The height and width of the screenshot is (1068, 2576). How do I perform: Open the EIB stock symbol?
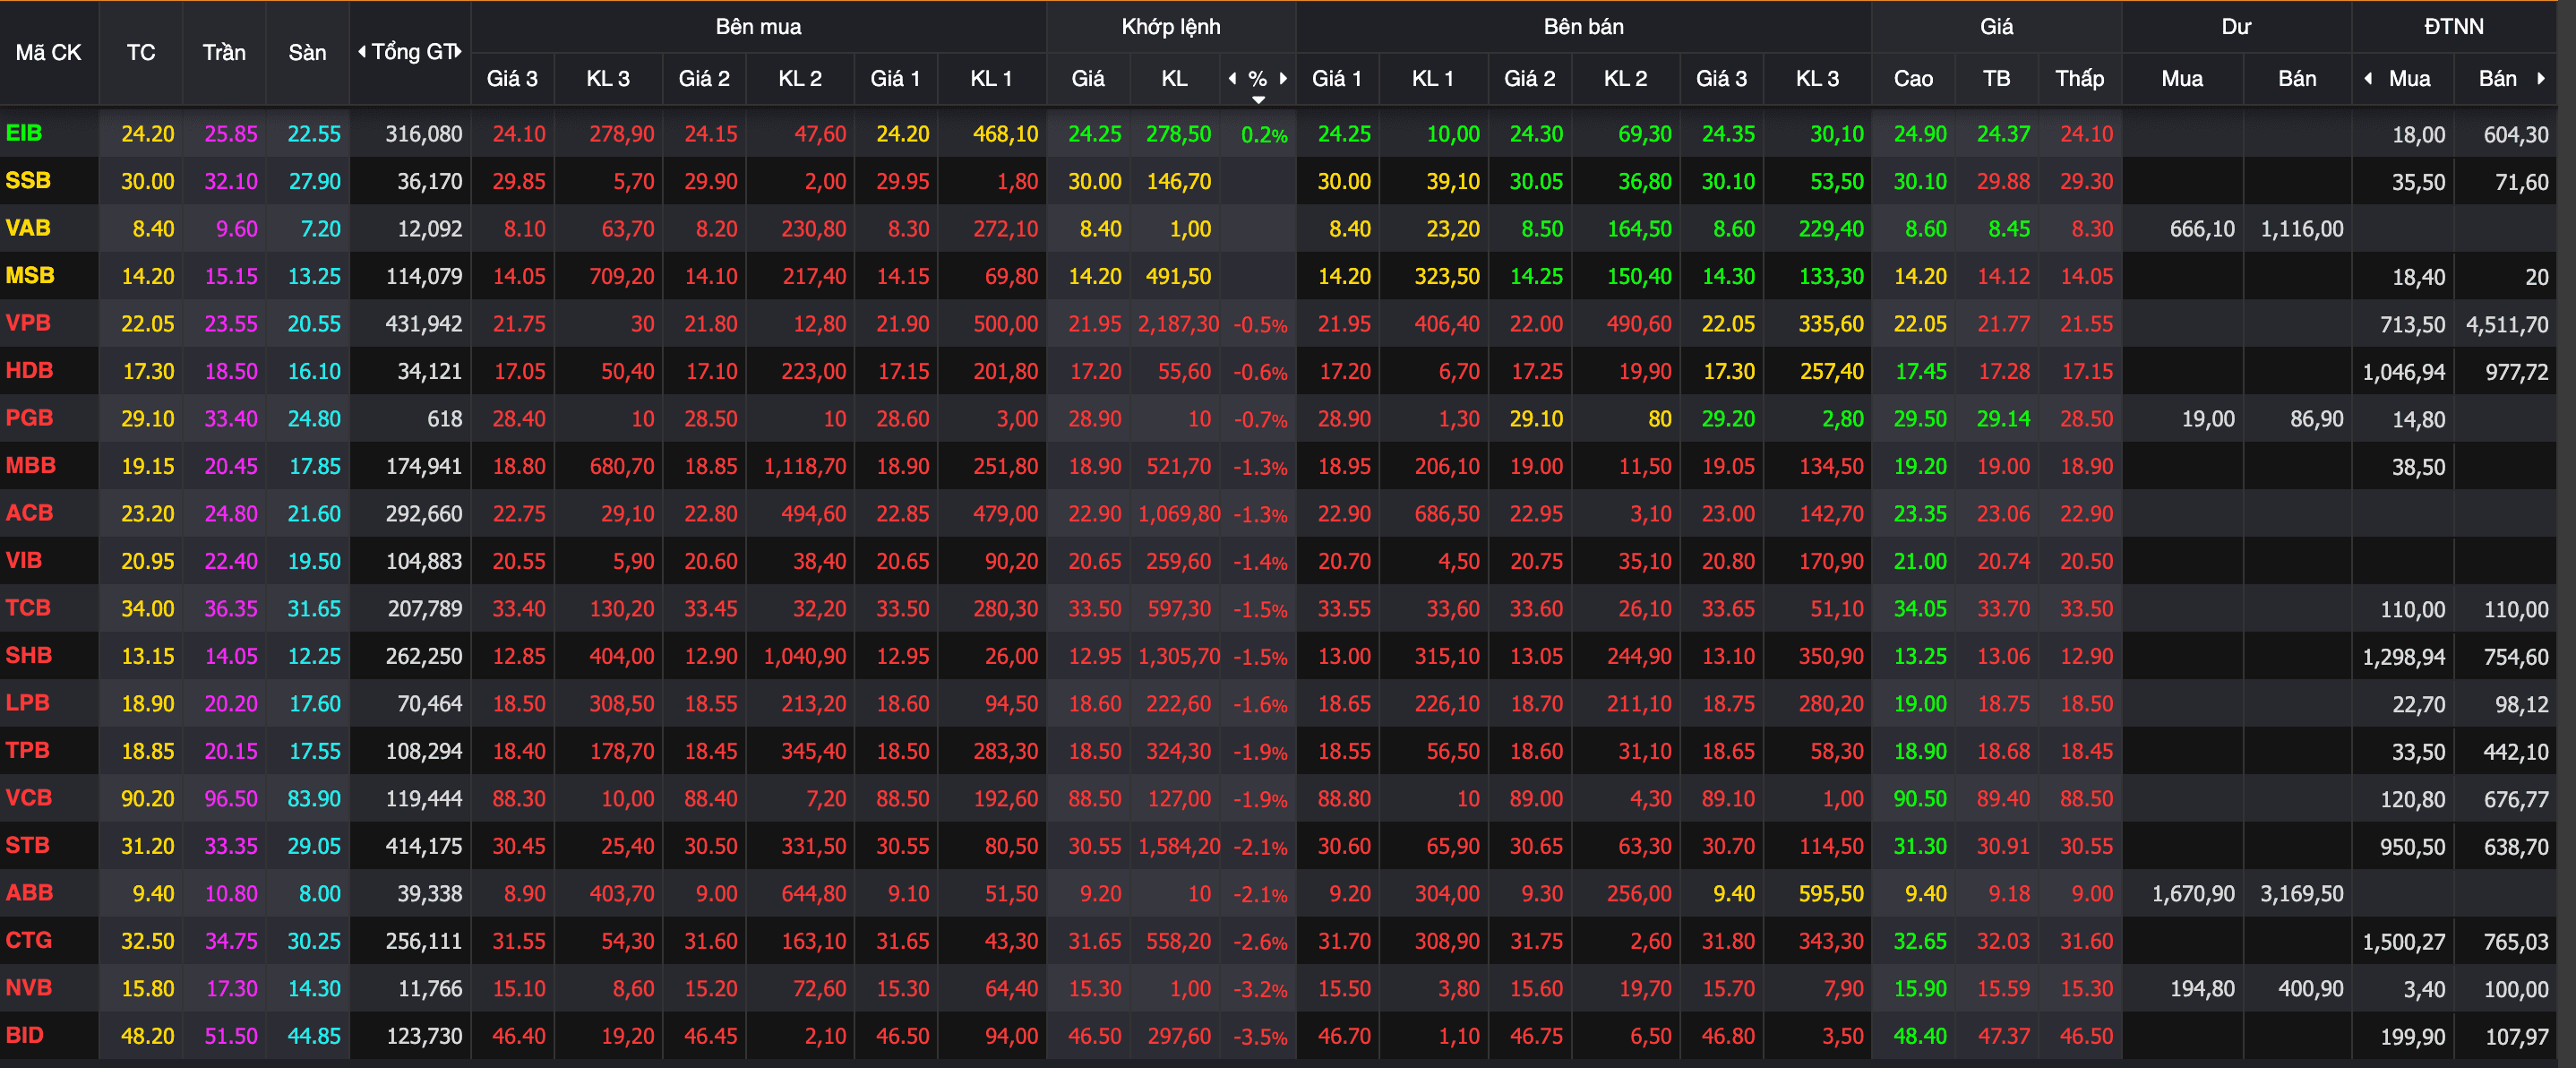(24, 133)
